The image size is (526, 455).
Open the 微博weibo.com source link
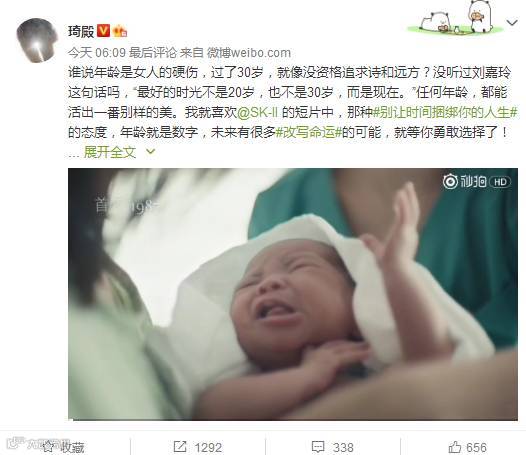(x=249, y=53)
